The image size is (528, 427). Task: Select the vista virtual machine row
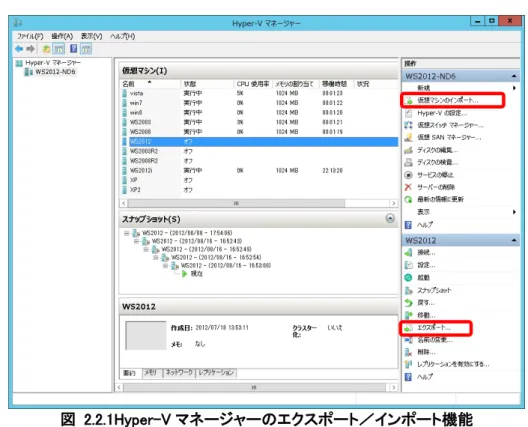tap(259, 93)
